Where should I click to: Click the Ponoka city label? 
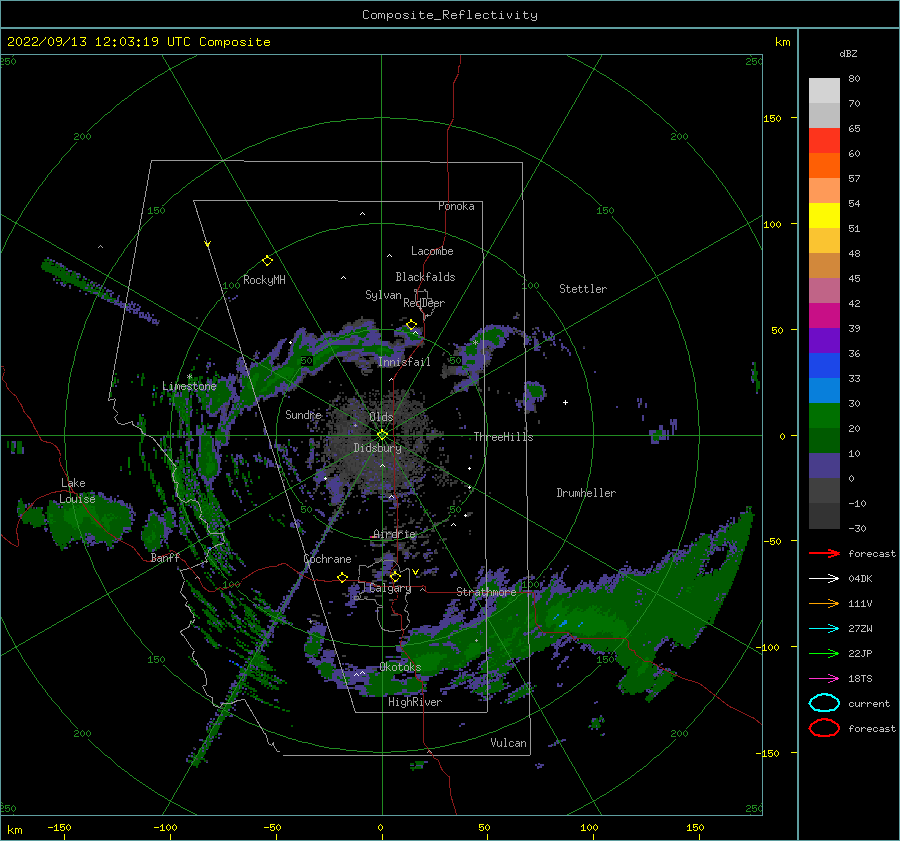[456, 206]
